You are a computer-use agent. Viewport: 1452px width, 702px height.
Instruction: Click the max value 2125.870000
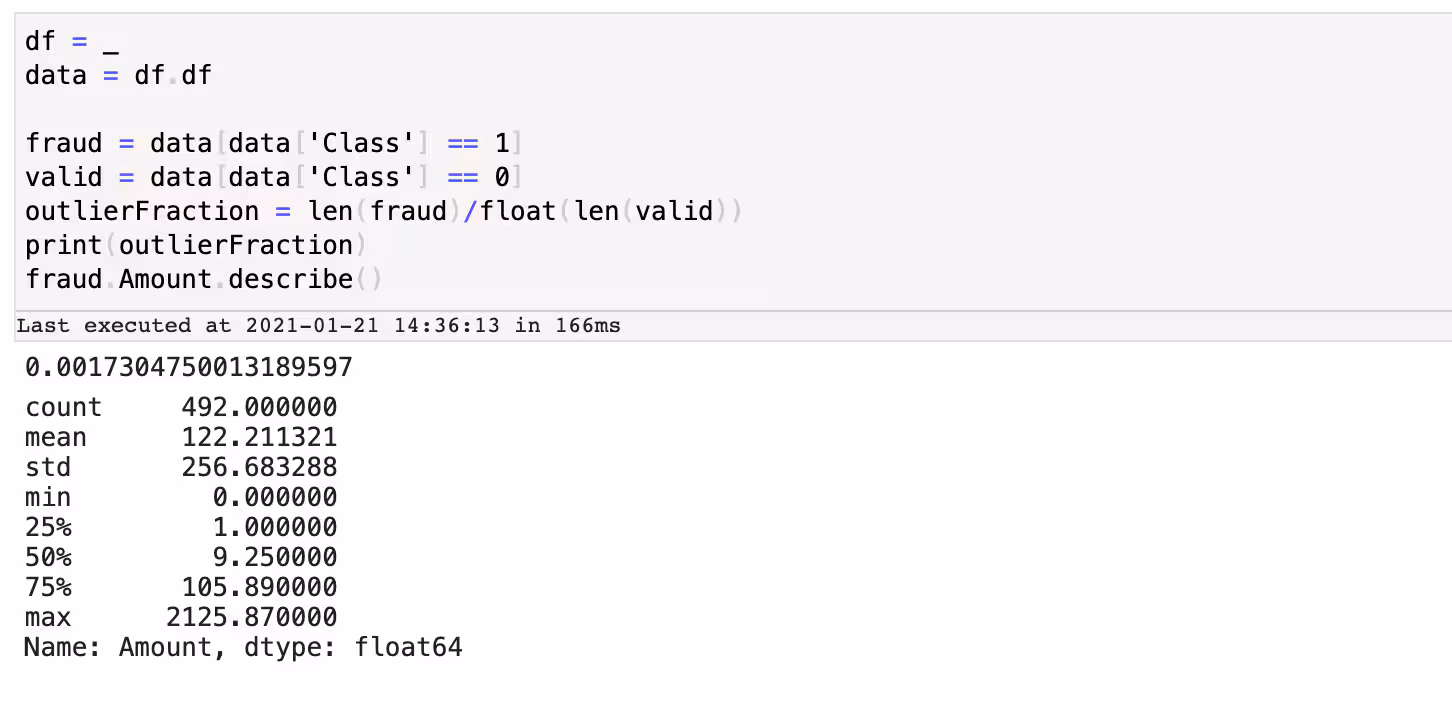coord(251,617)
